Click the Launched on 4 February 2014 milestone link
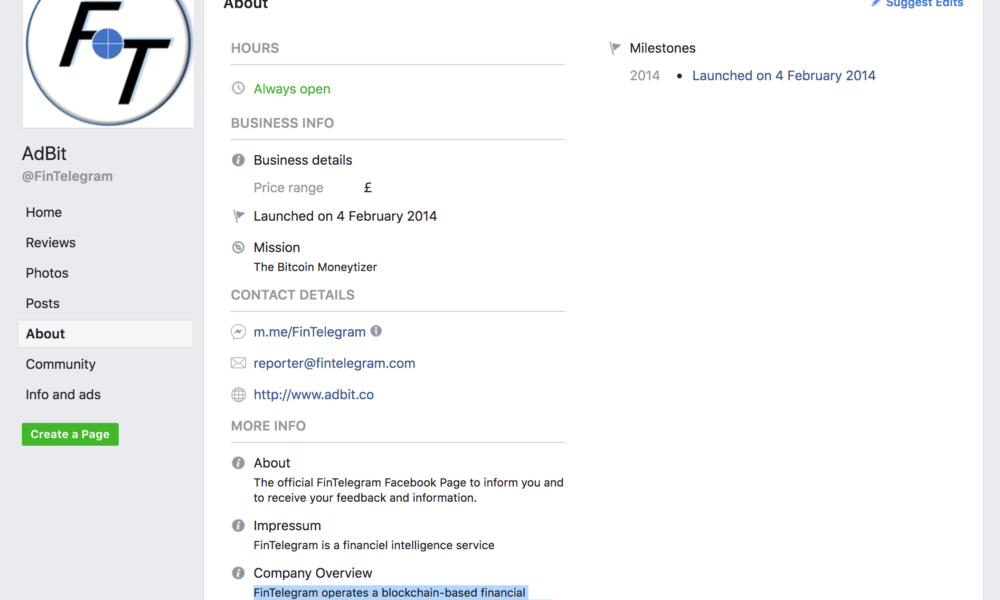The height and width of the screenshot is (600, 1000). click(783, 76)
